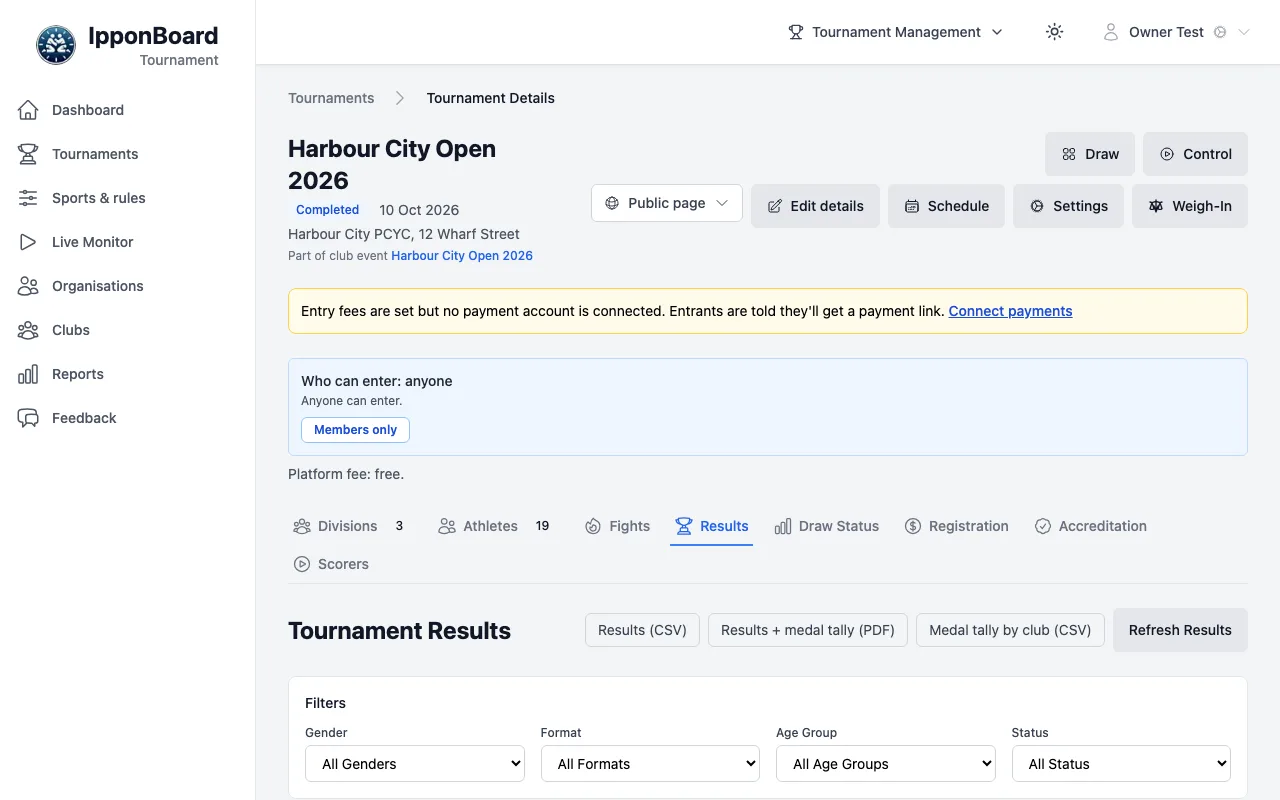The width and height of the screenshot is (1280, 800).
Task: Select the Results tab
Action: (x=712, y=526)
